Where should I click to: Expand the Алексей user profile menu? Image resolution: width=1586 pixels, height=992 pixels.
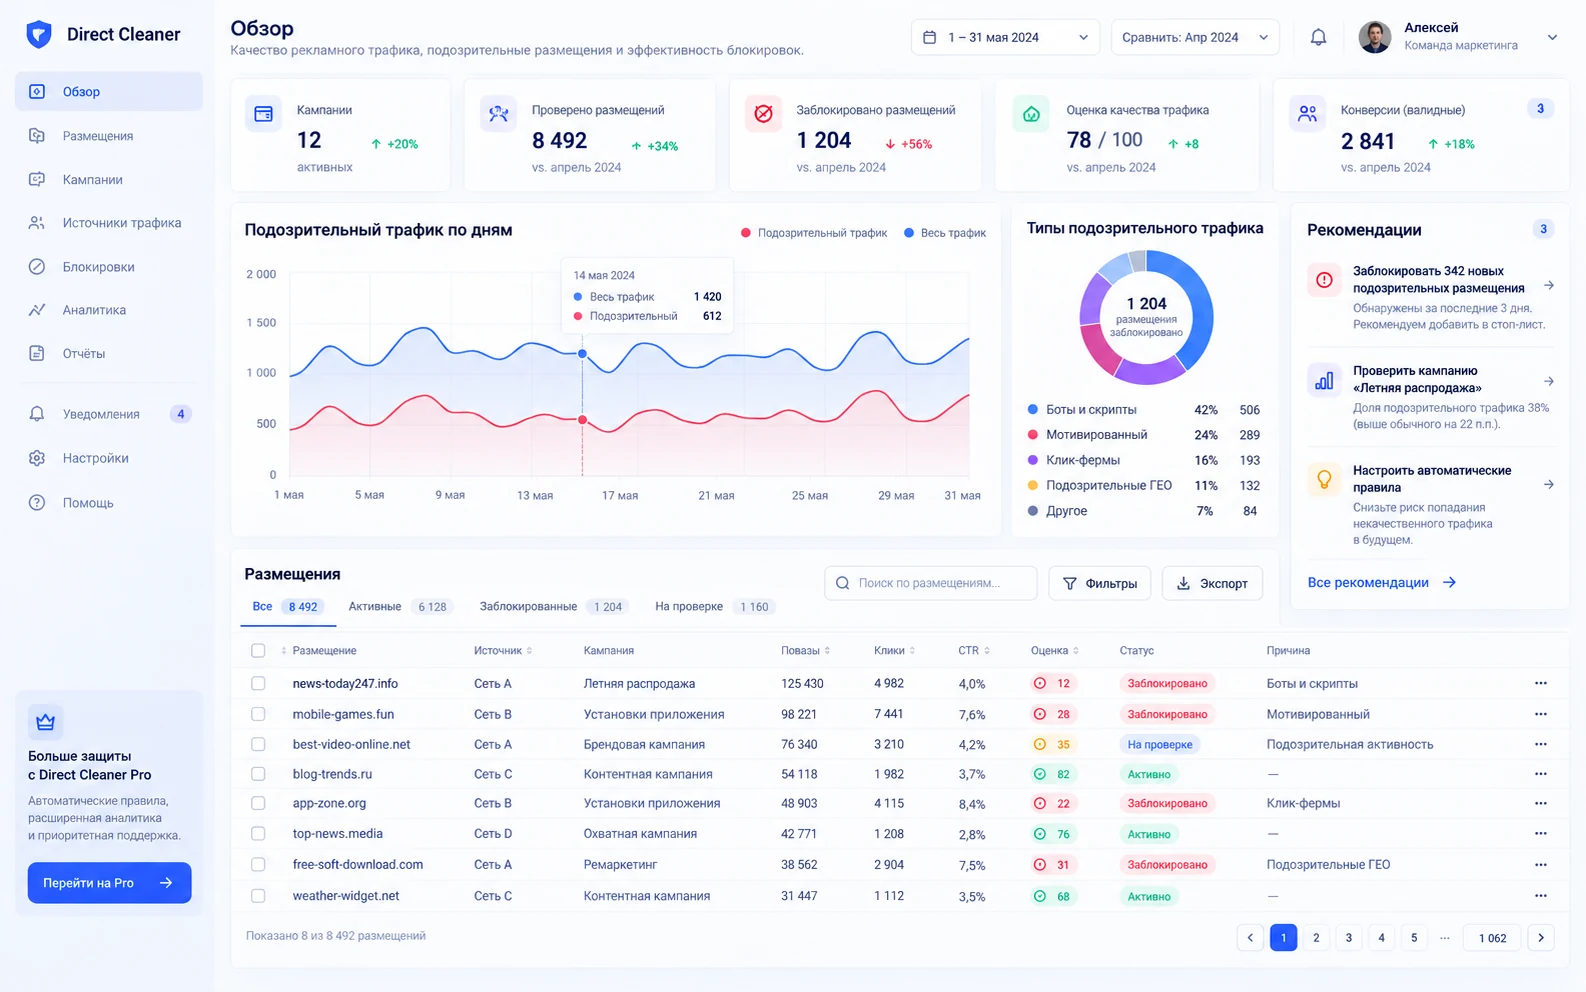pyautogui.click(x=1552, y=37)
